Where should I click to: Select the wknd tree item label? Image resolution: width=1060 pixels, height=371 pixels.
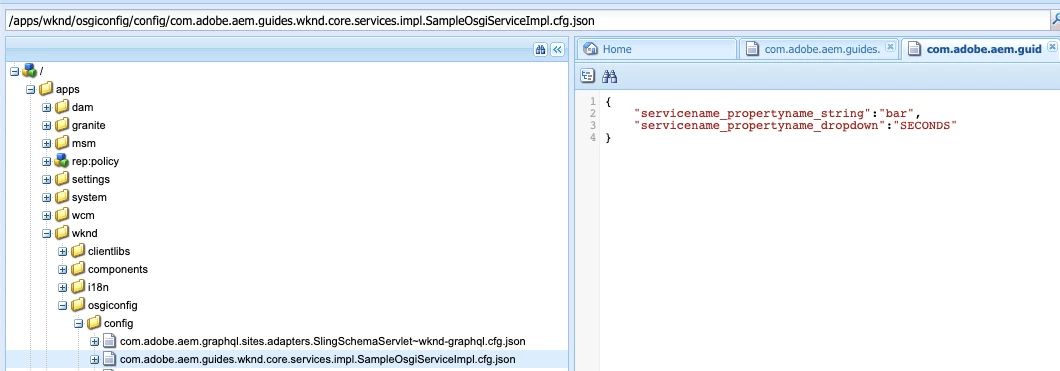pyautogui.click(x=85, y=234)
